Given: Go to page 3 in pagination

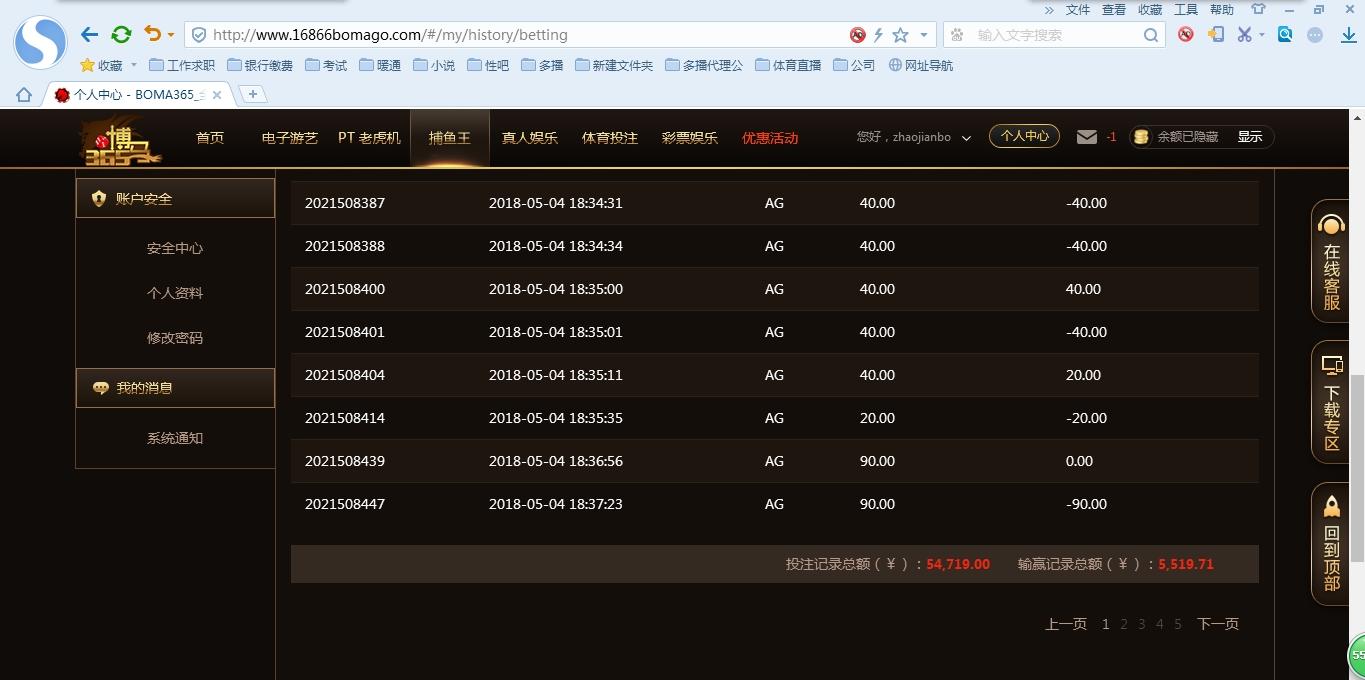Looking at the screenshot, I should 1142,624.
